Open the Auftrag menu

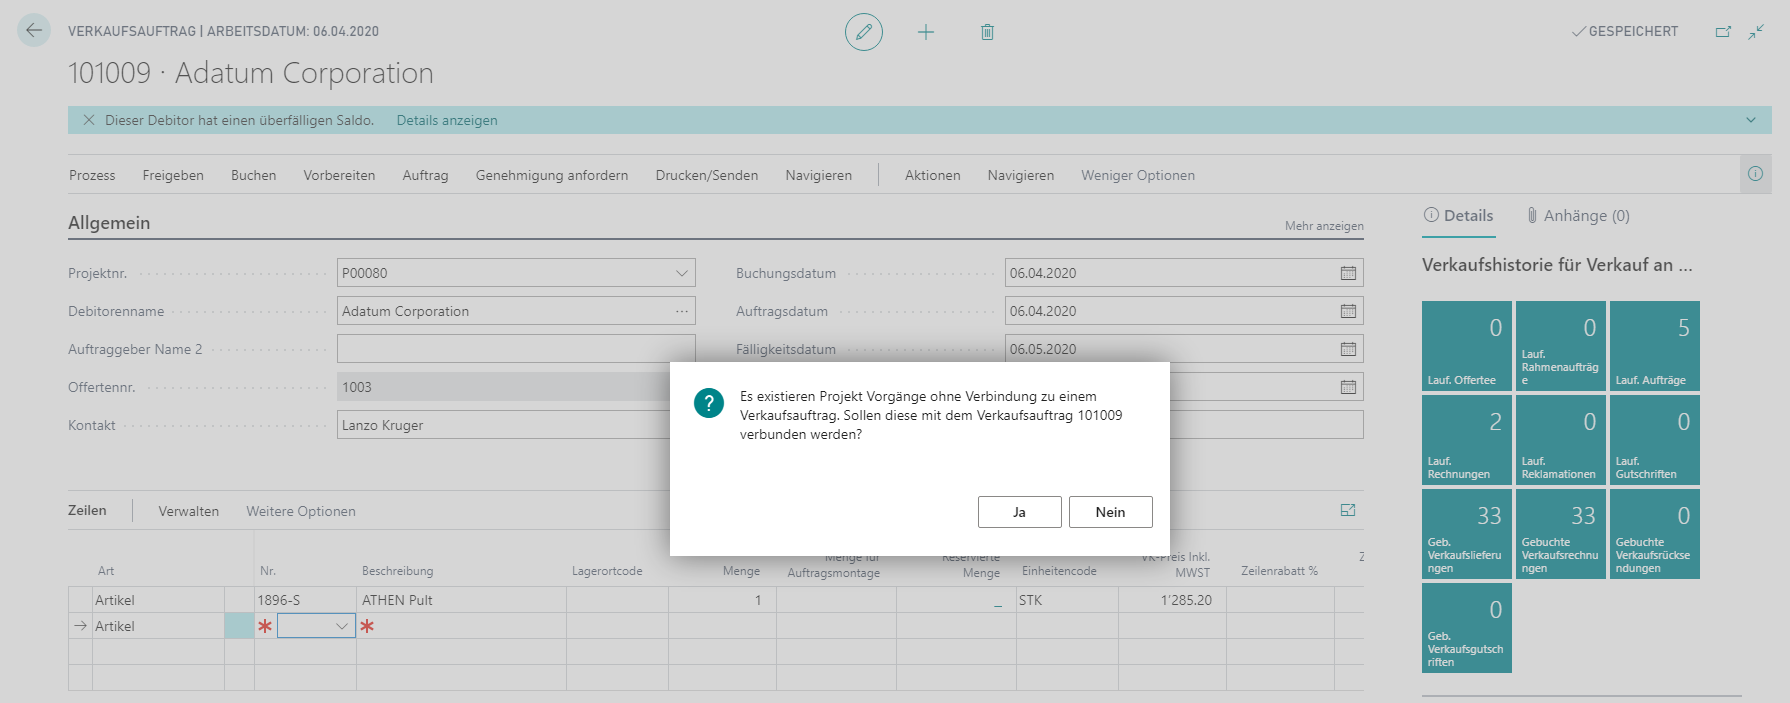pos(425,175)
